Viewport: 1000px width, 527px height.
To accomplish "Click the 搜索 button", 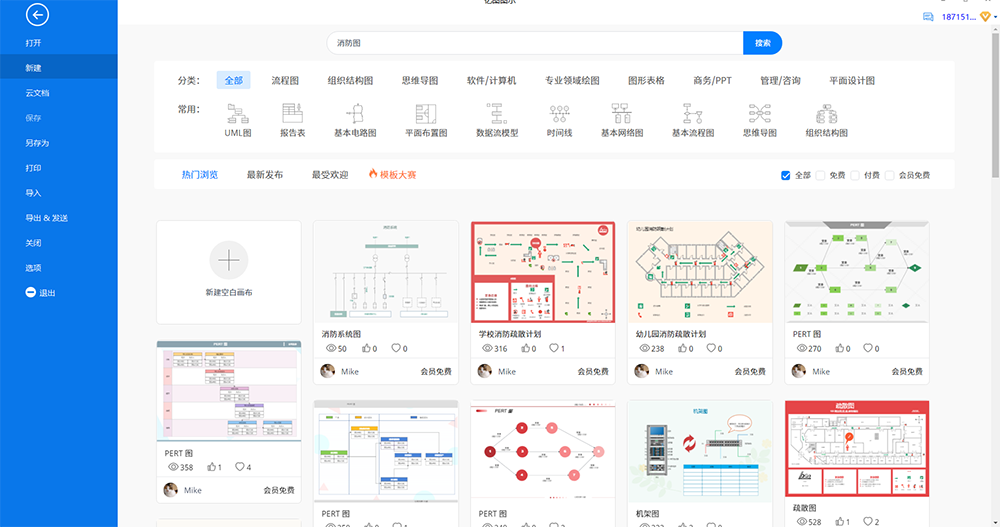I will click(762, 43).
